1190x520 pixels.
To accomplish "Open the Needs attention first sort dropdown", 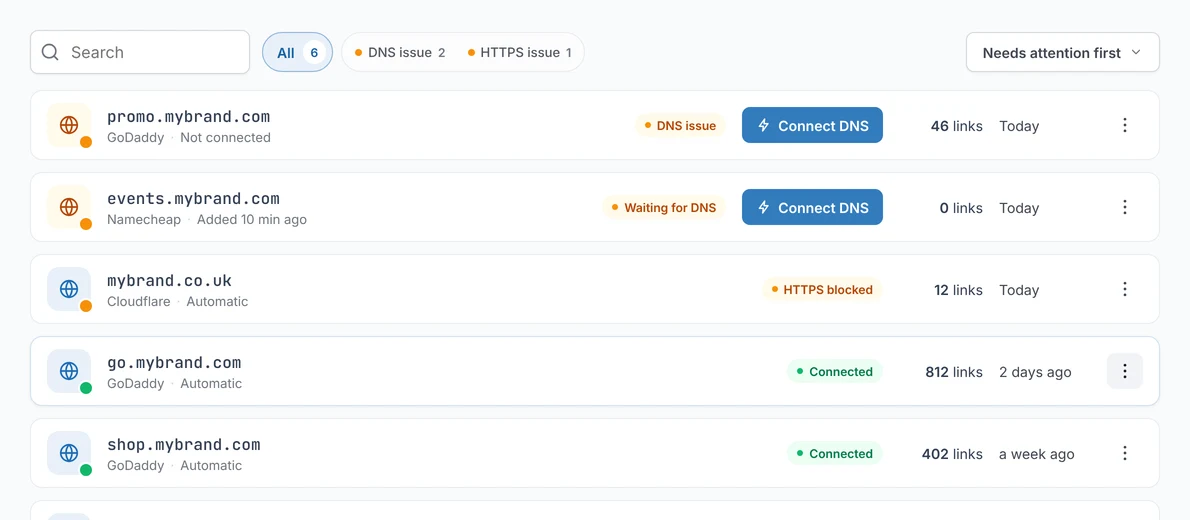I will click(x=1062, y=52).
